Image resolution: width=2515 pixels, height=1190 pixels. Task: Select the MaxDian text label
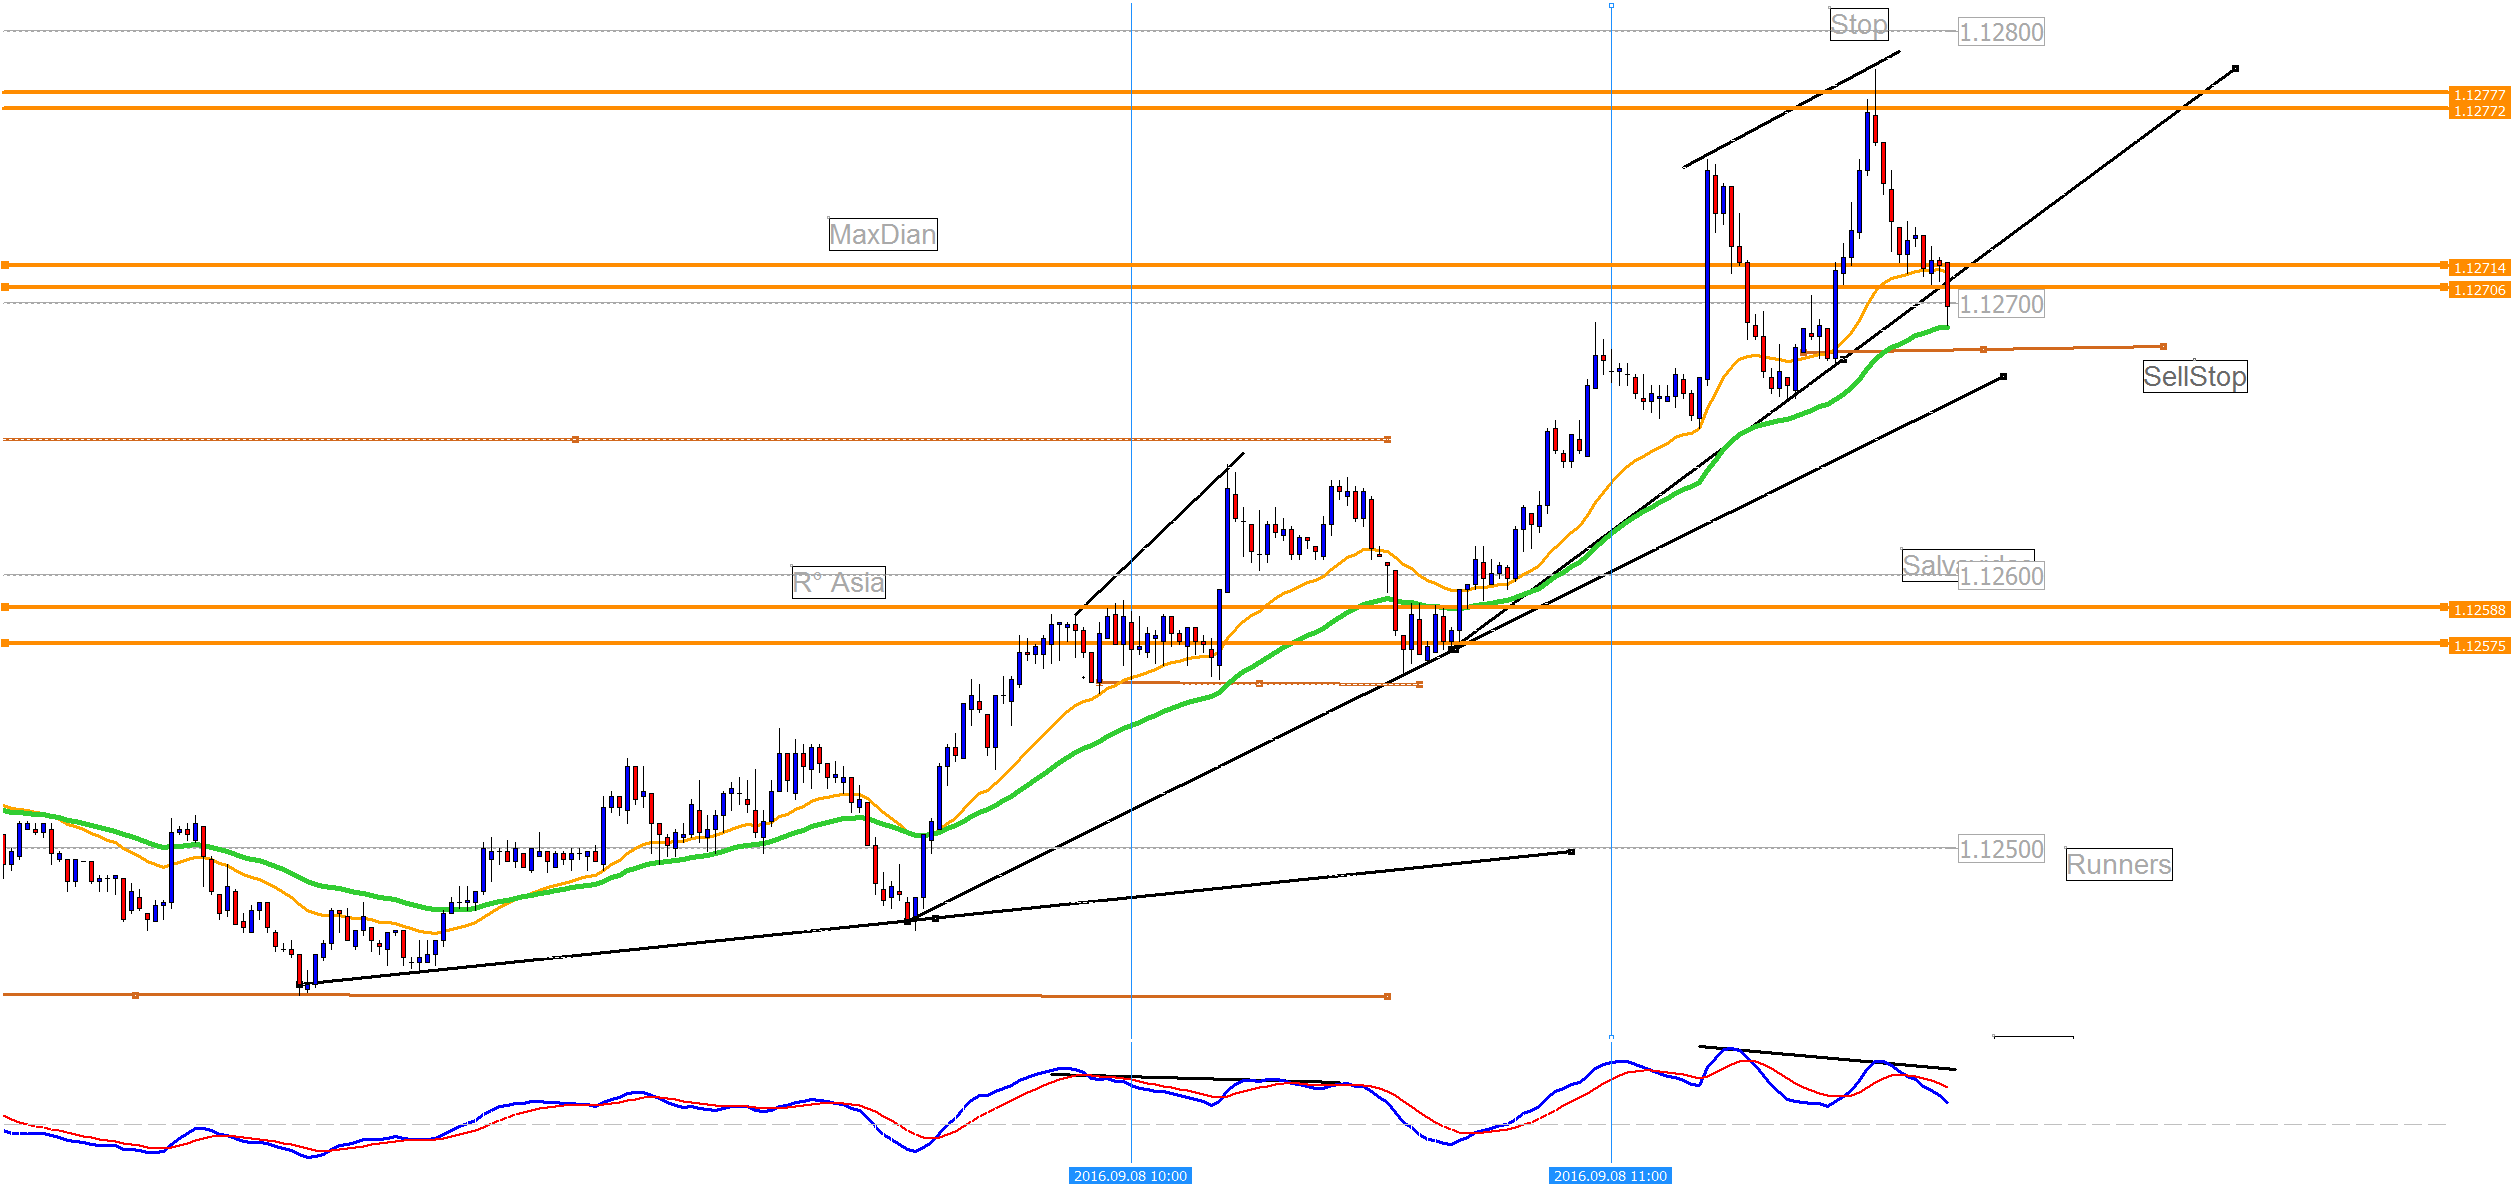pyautogui.click(x=883, y=235)
